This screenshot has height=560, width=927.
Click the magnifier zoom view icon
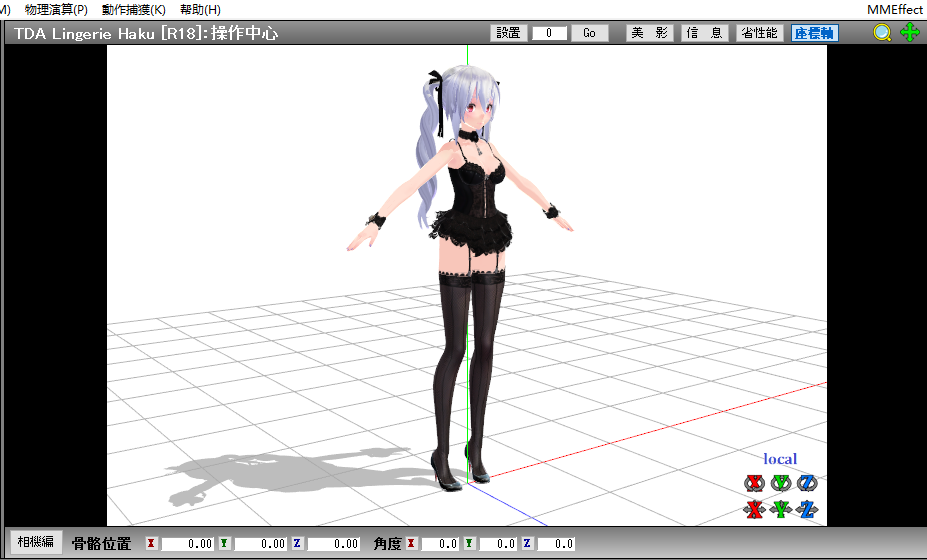[881, 33]
